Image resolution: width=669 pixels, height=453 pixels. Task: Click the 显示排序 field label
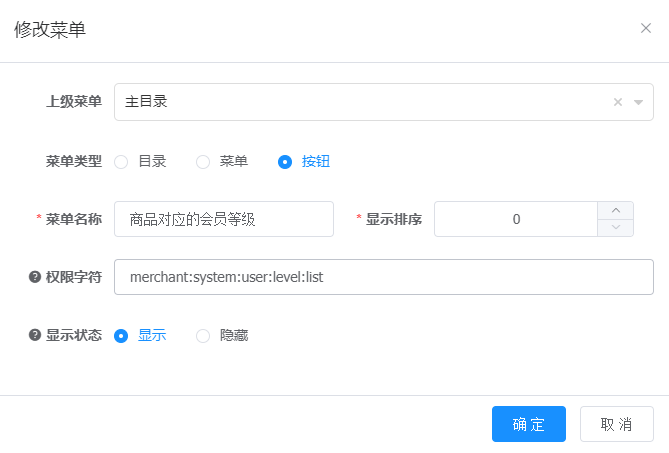394,219
